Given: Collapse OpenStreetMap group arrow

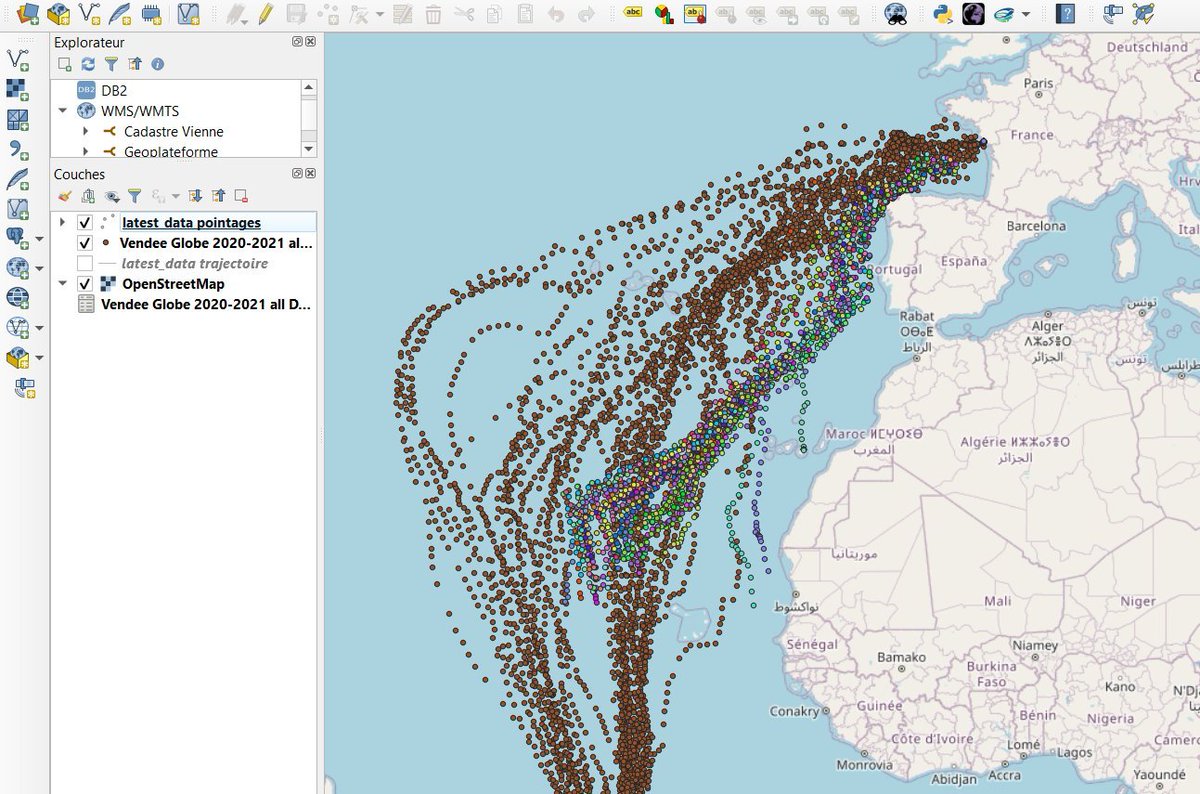Looking at the screenshot, I should (63, 284).
